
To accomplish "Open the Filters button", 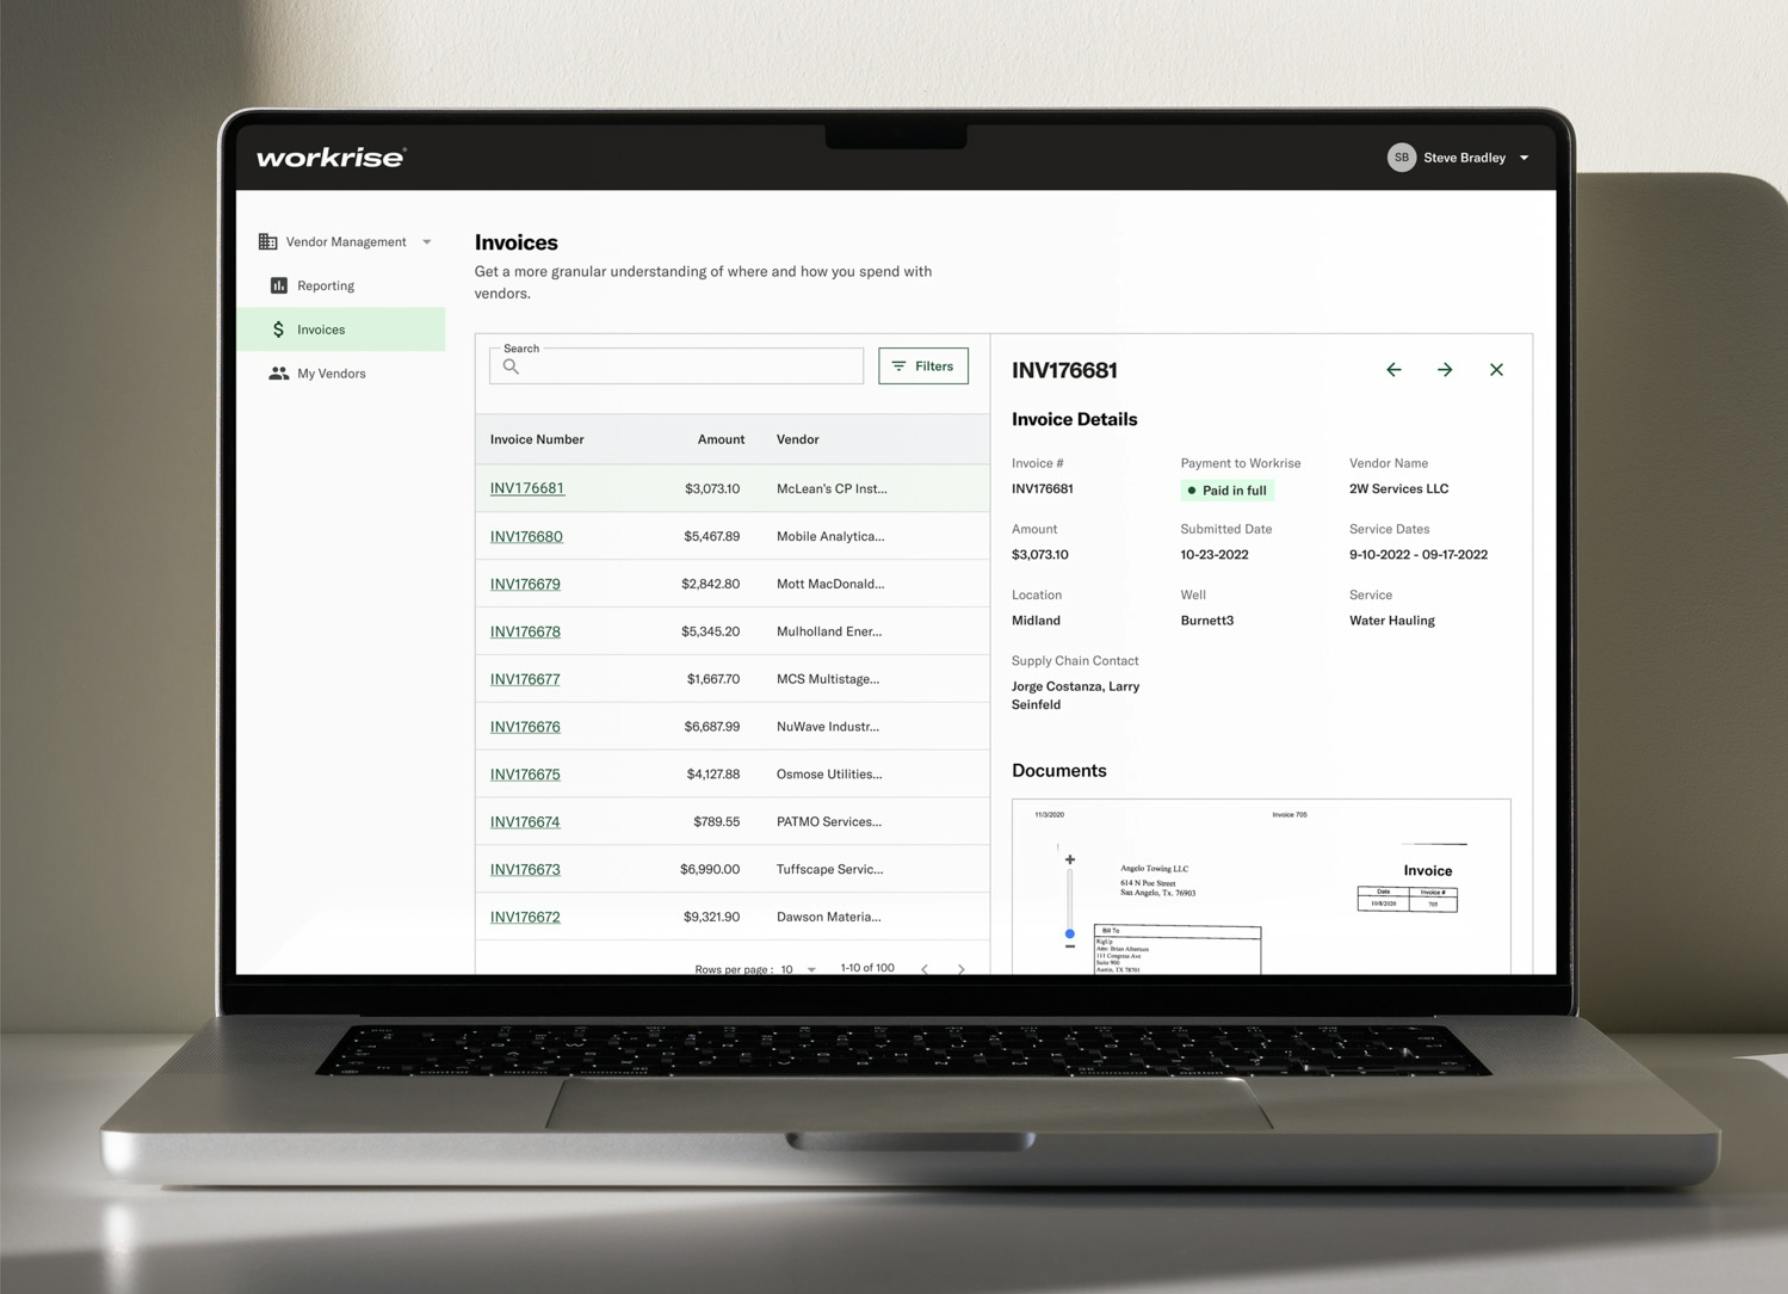I will pos(923,366).
